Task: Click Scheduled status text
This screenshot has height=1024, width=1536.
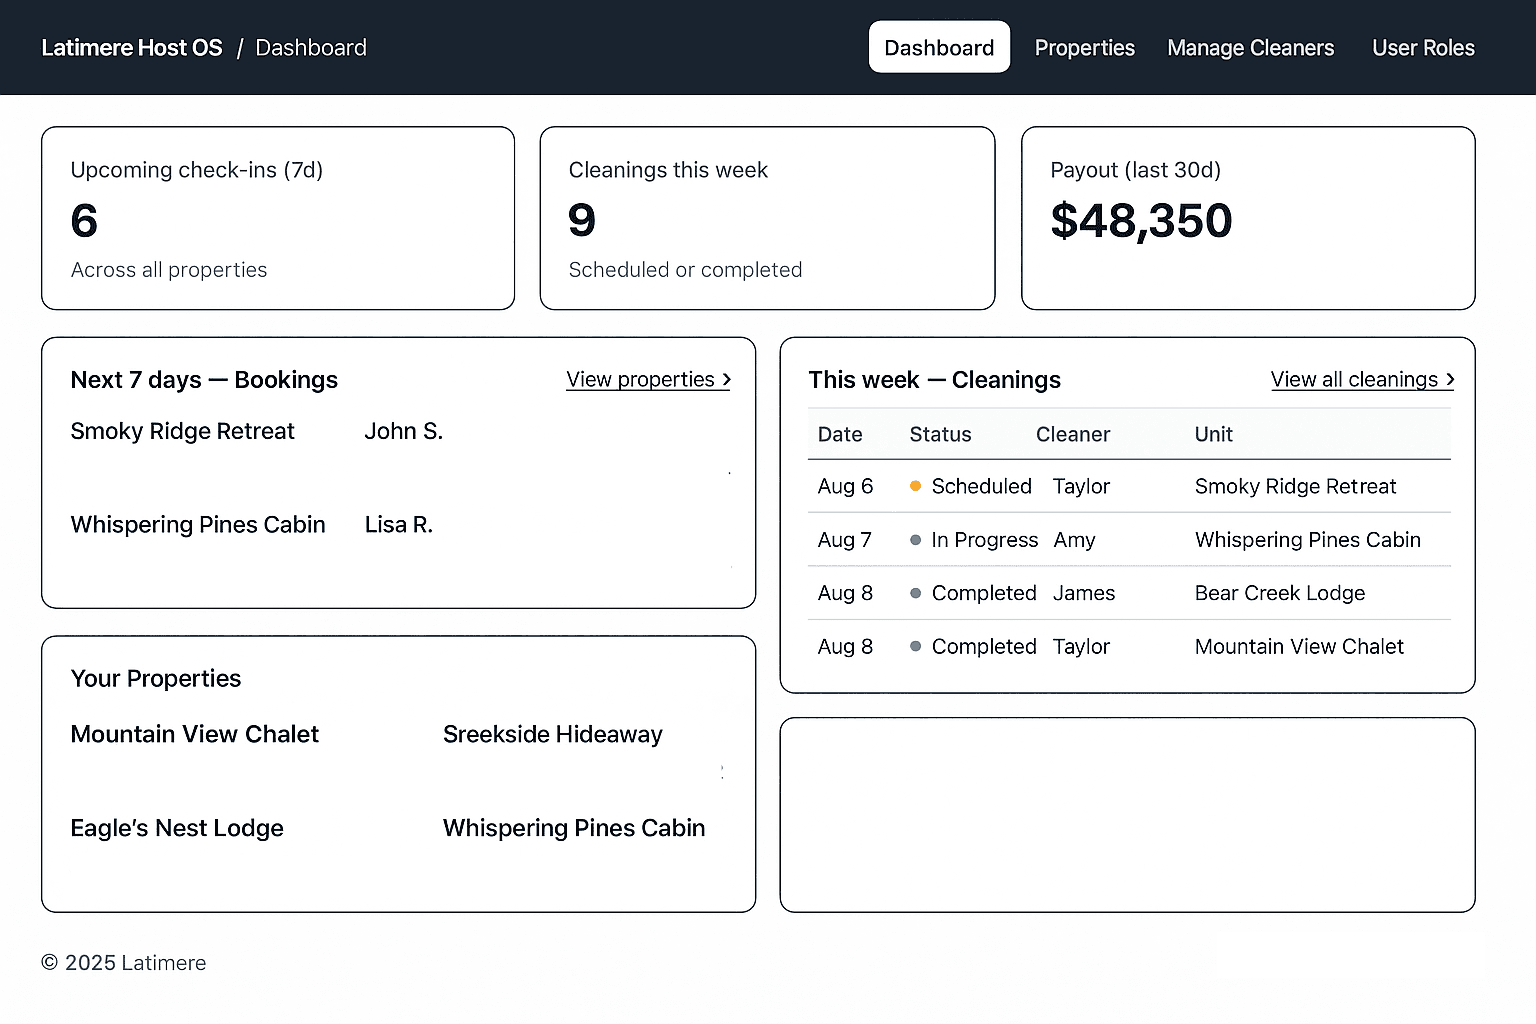Action: [981, 486]
